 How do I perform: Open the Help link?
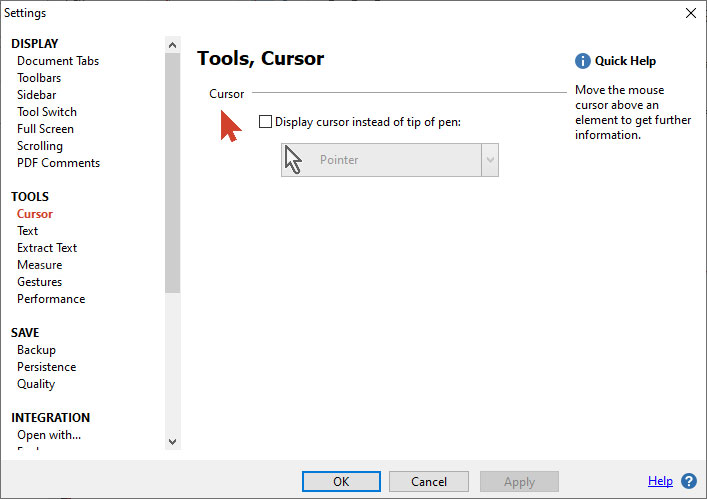click(660, 481)
